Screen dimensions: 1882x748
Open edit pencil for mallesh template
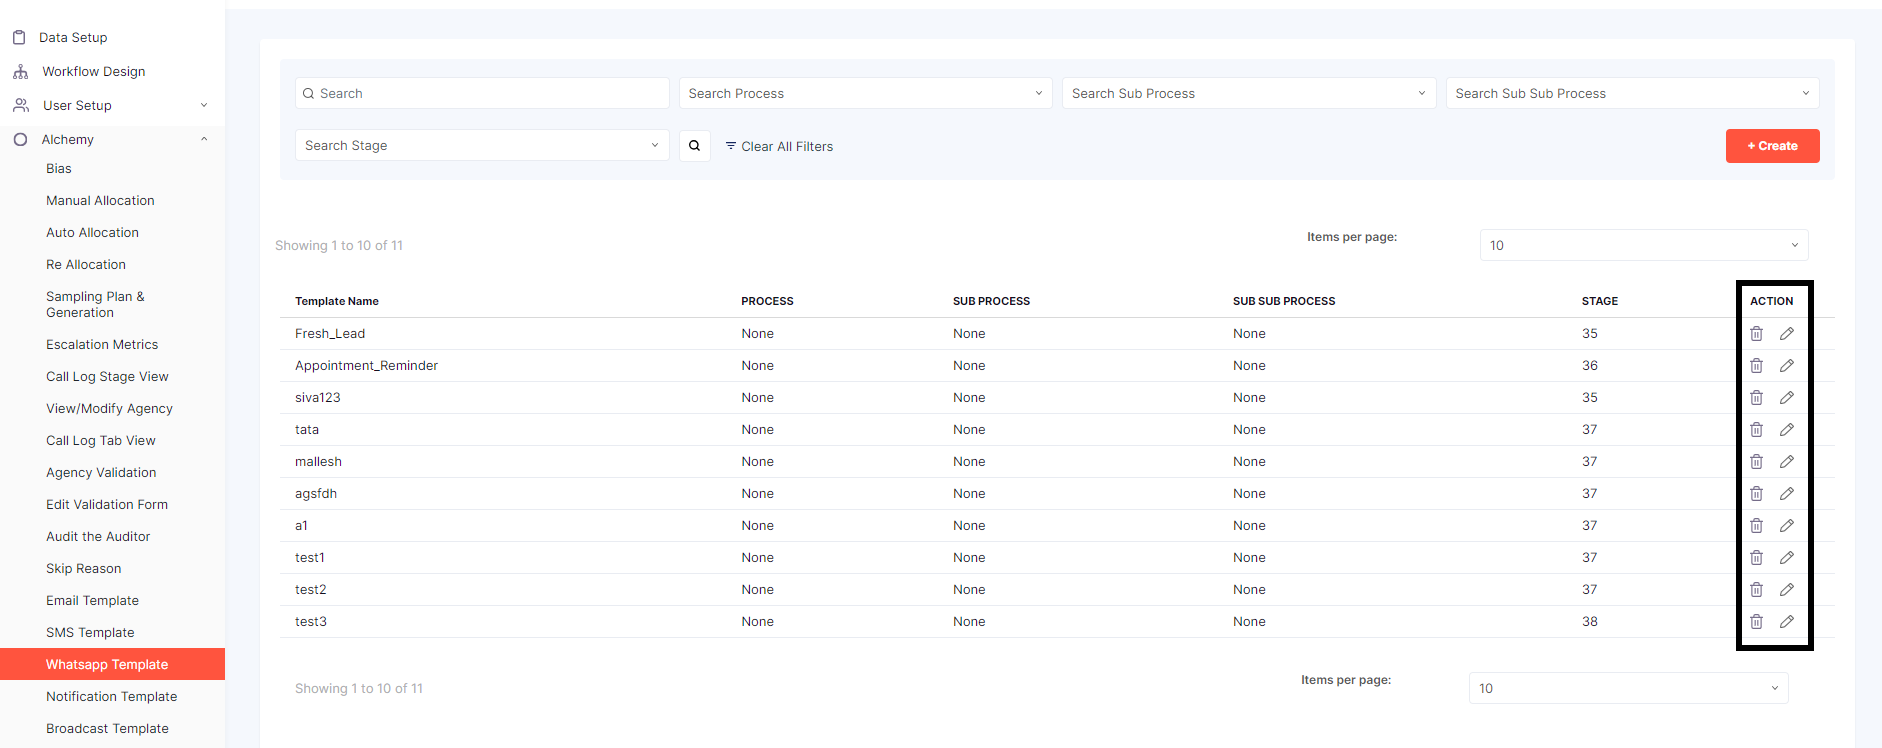(1787, 462)
